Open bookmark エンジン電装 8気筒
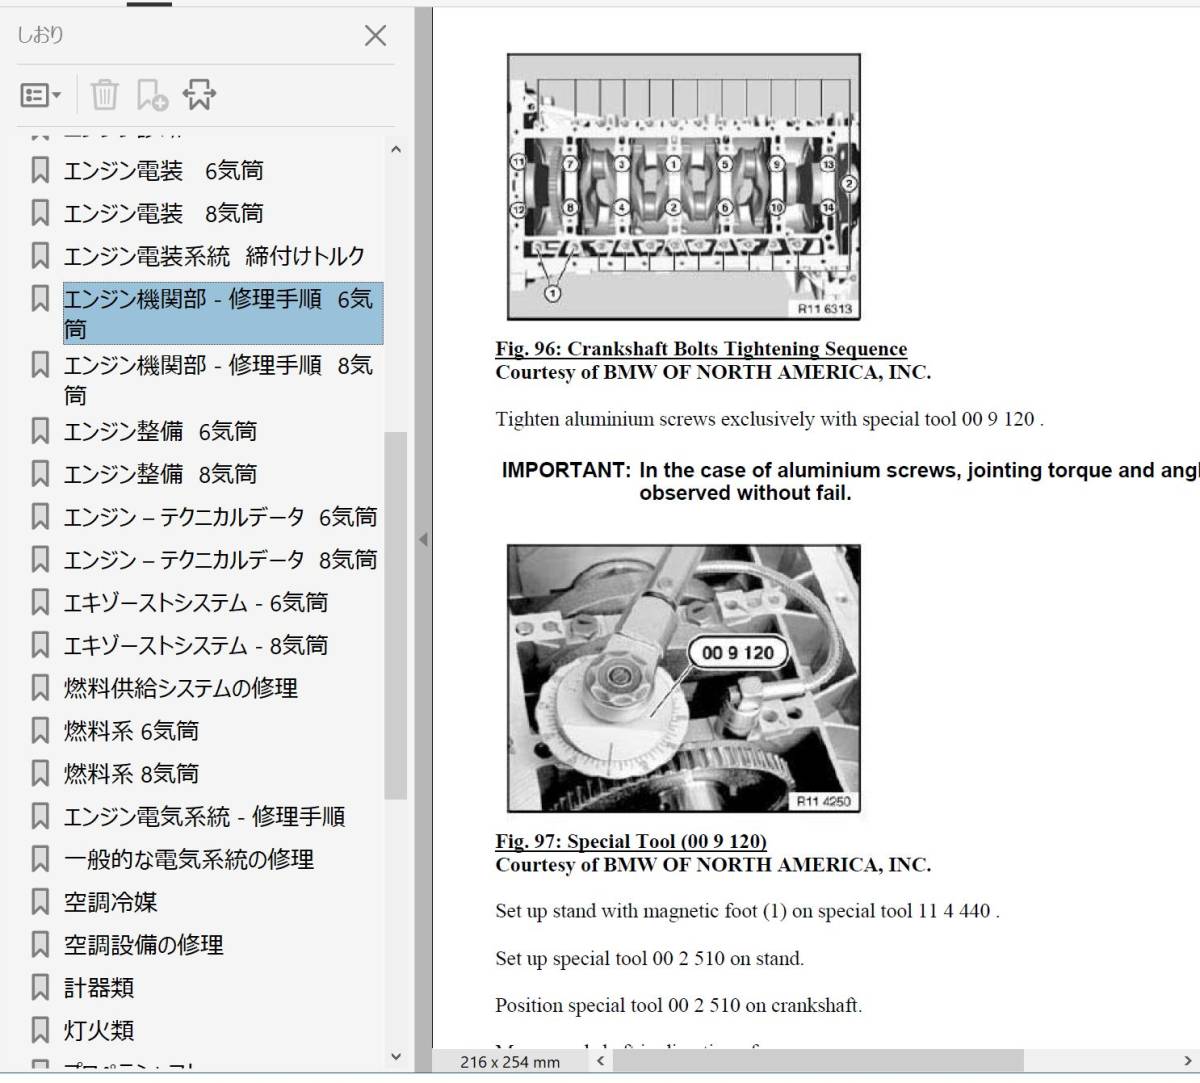Viewport: 1200px width, 1083px height. (x=163, y=214)
